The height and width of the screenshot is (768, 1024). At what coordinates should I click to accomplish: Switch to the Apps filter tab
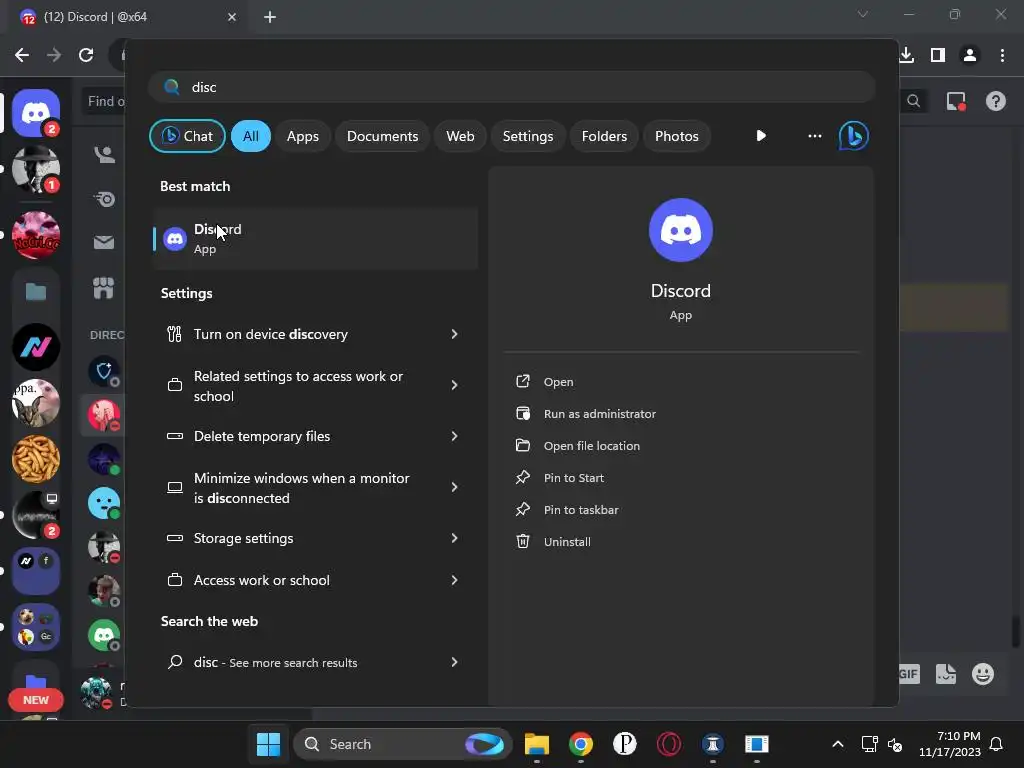point(302,136)
